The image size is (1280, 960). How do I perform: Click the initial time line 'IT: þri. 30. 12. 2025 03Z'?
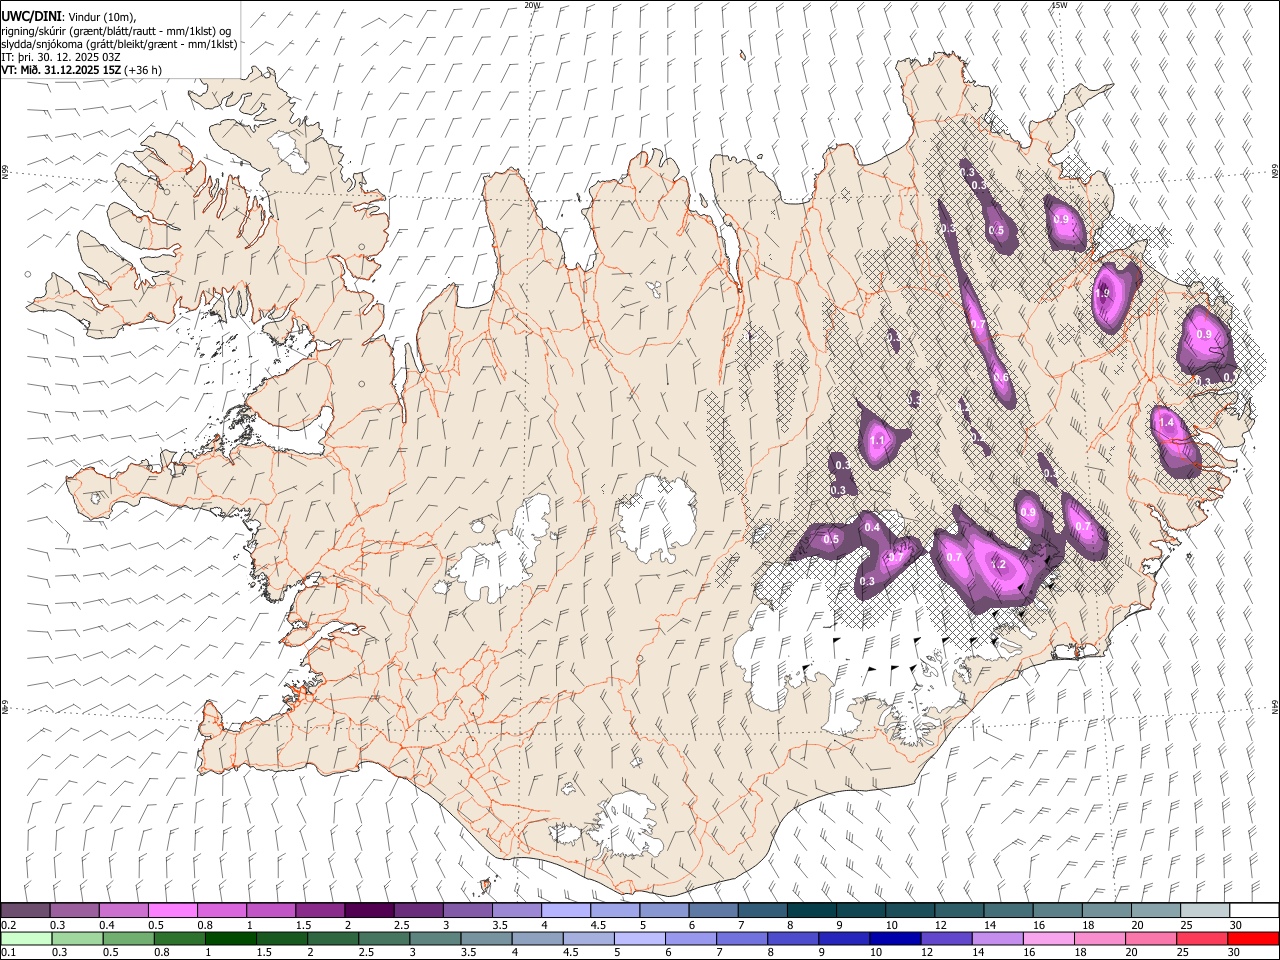61,57
